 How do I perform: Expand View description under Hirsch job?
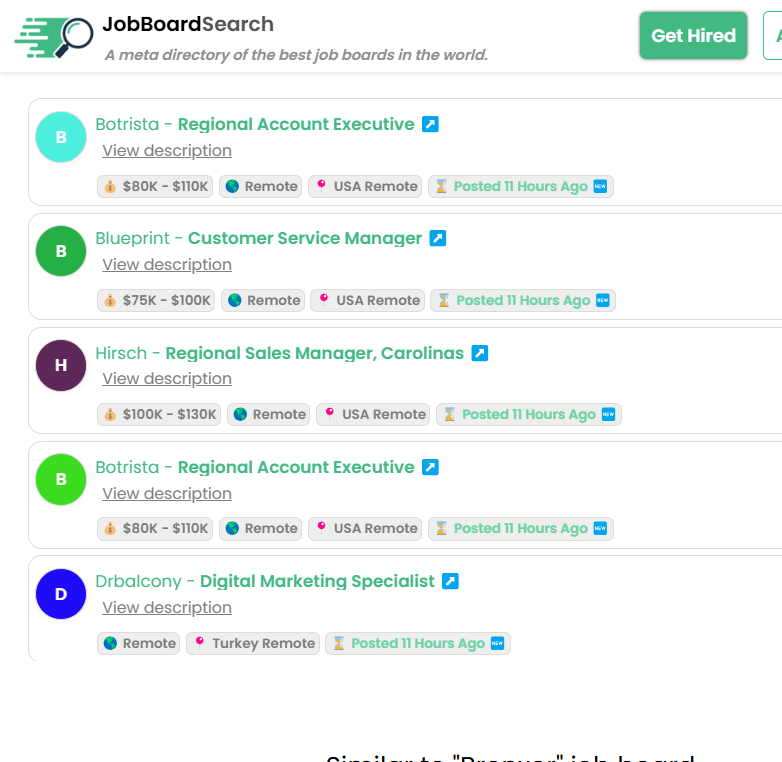click(x=167, y=378)
